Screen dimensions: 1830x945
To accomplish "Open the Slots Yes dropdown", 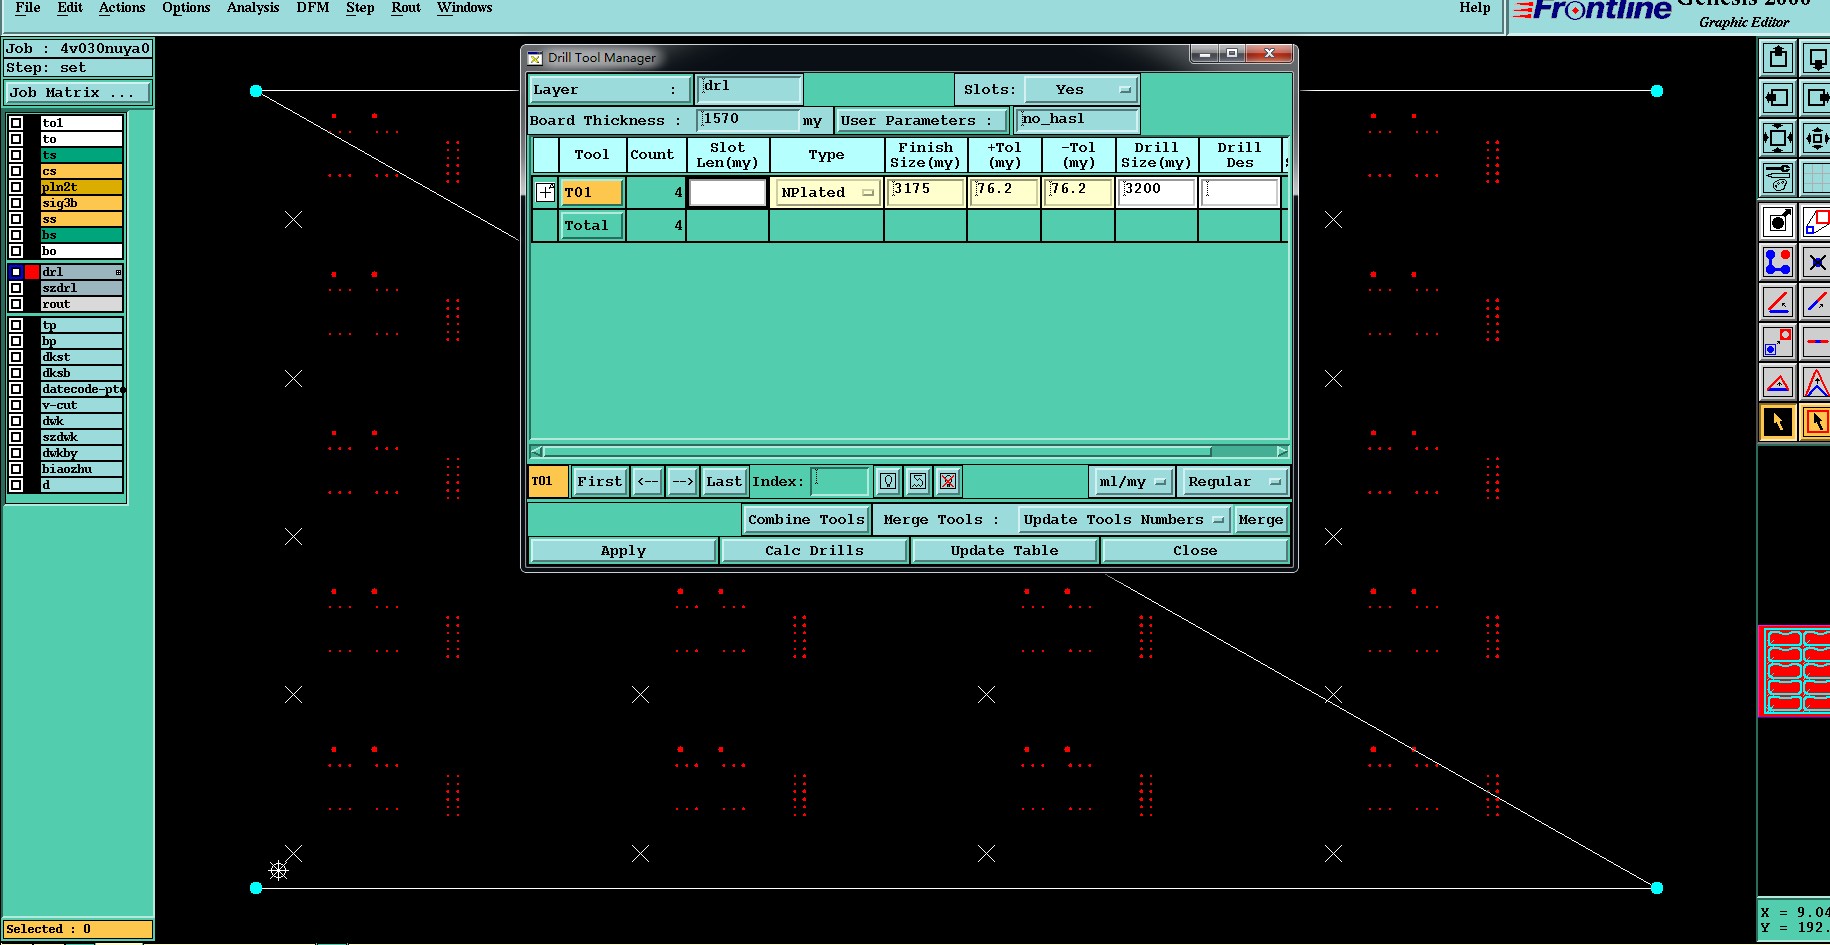I will (1082, 89).
